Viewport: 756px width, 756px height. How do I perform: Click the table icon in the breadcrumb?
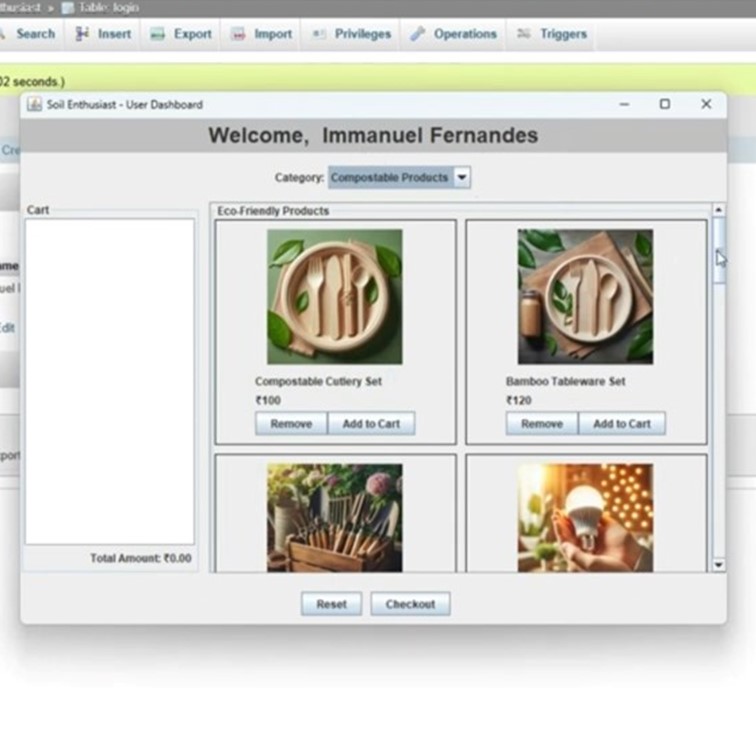click(68, 8)
